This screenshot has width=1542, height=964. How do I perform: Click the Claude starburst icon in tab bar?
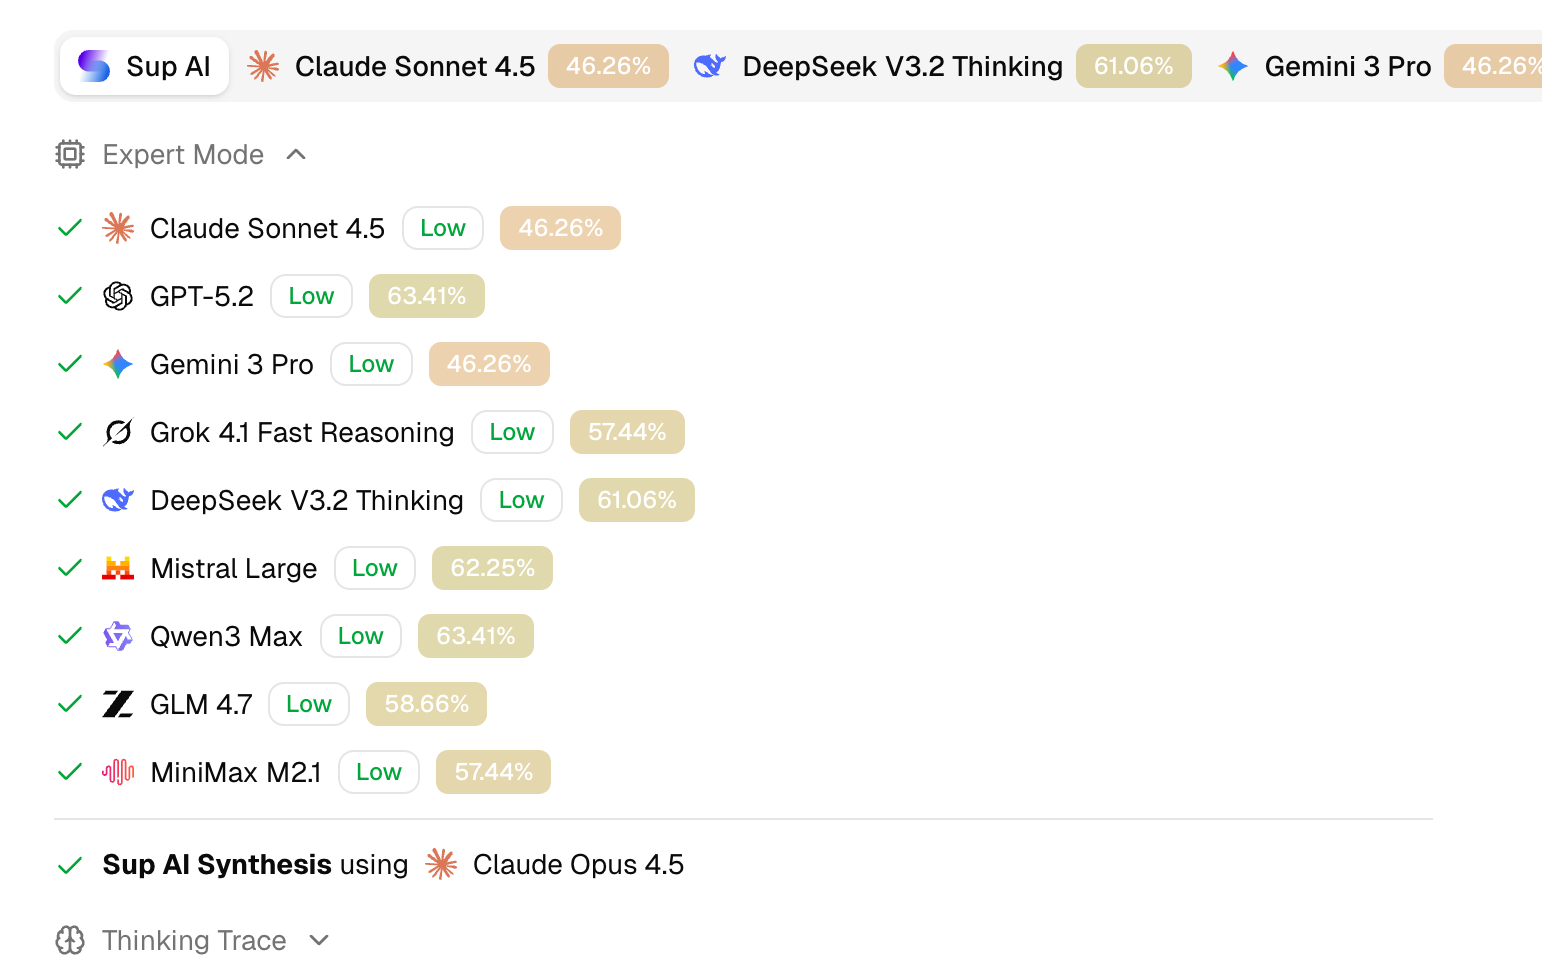point(263,66)
